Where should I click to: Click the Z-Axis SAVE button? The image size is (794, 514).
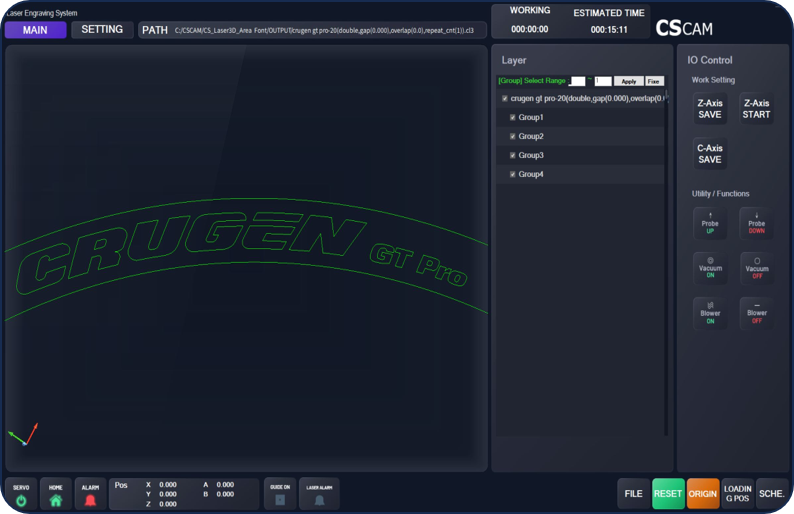click(x=710, y=108)
